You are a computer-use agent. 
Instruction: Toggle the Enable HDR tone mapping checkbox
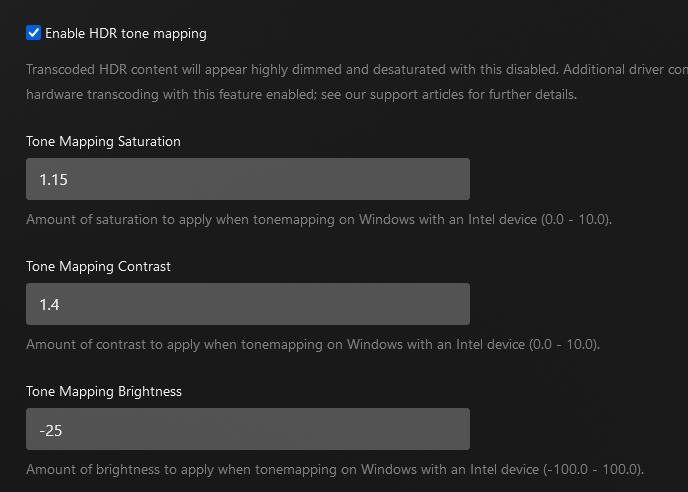(34, 33)
